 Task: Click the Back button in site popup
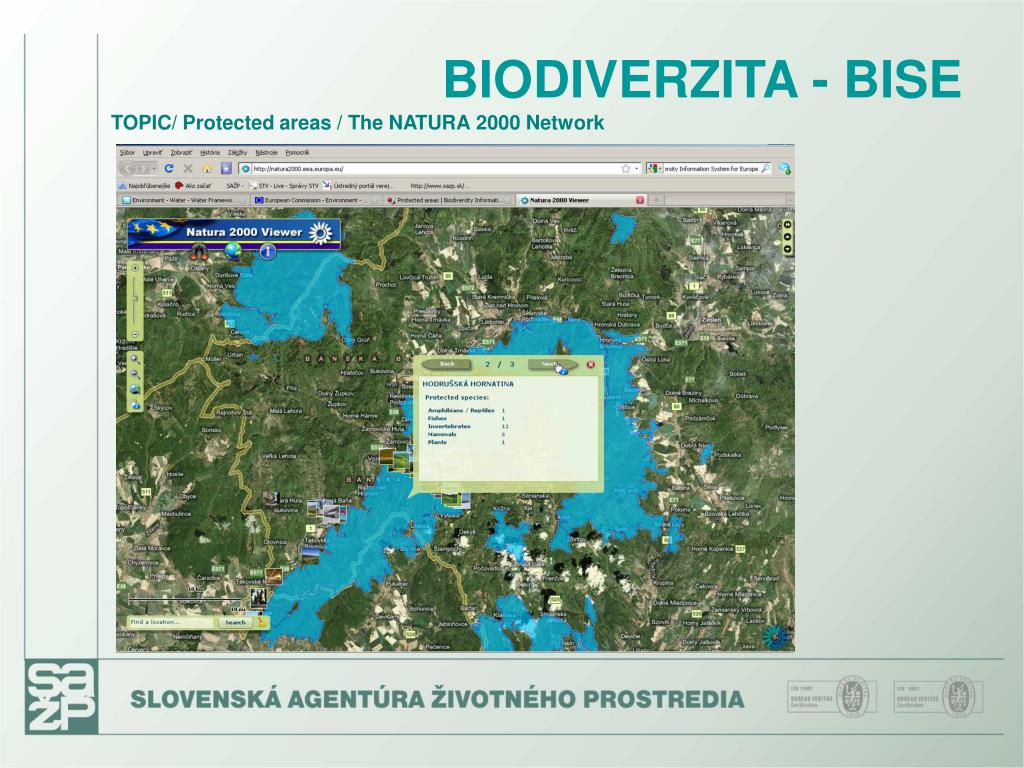point(447,364)
